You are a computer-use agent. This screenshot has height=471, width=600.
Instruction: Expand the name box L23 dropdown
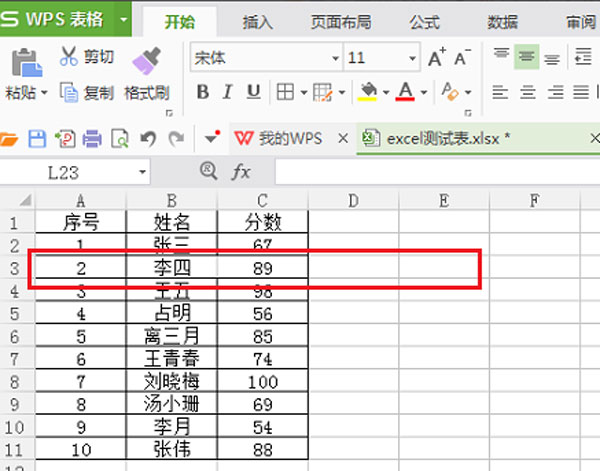142,172
